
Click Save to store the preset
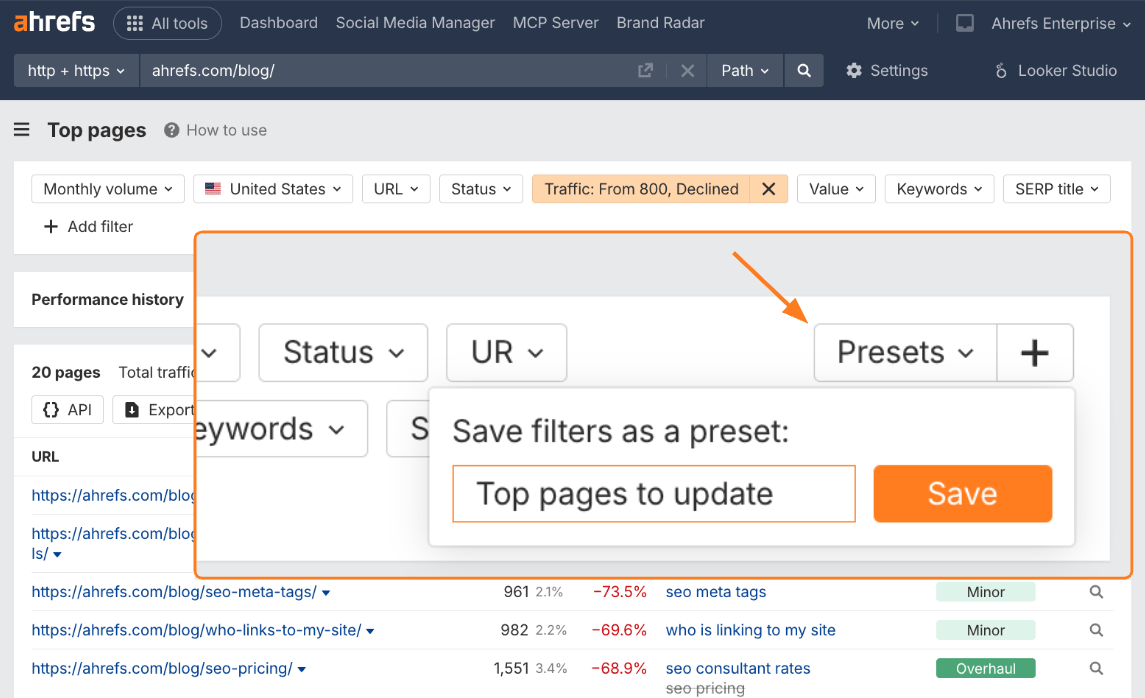point(962,493)
